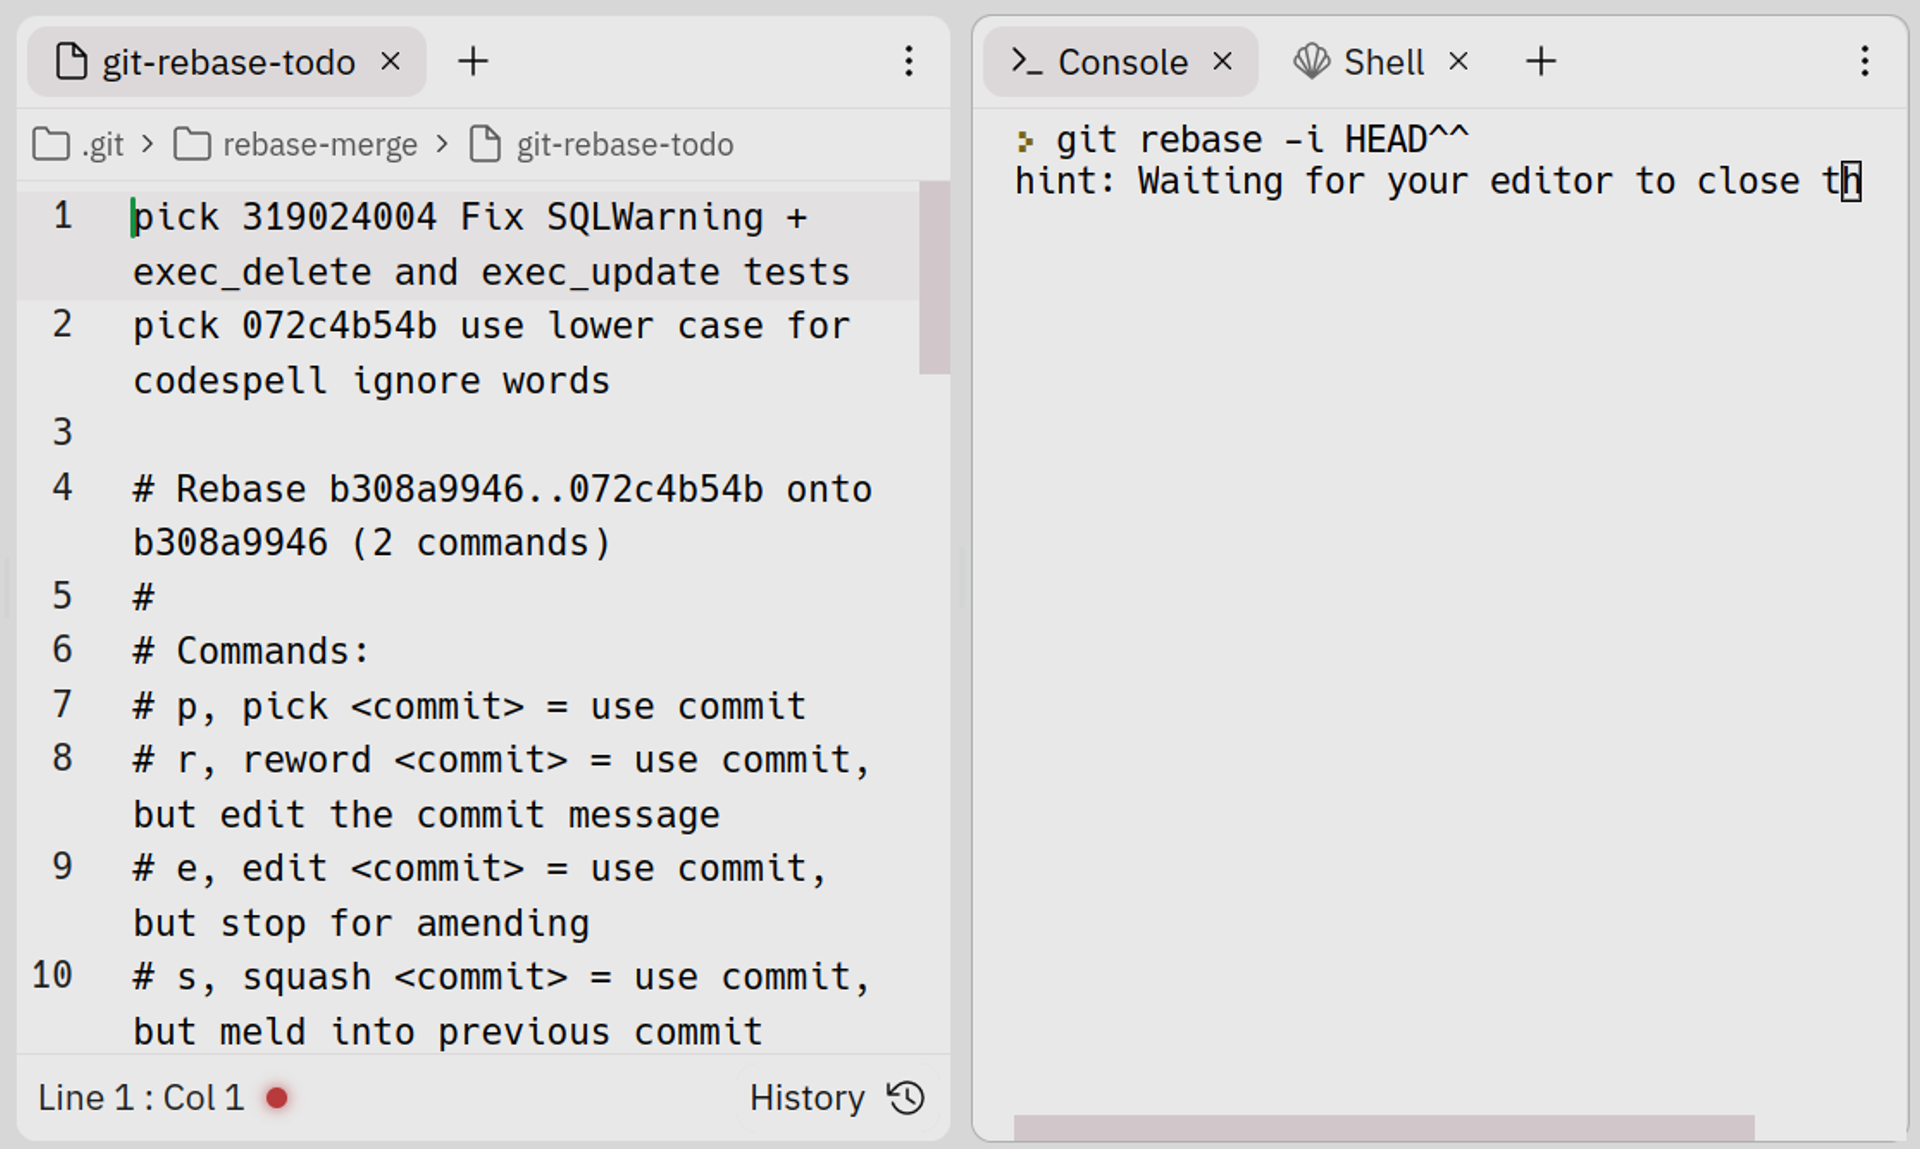Image resolution: width=1920 pixels, height=1149 pixels.
Task: Click the Line 1 : Col 1 status indicator
Action: 140,1097
